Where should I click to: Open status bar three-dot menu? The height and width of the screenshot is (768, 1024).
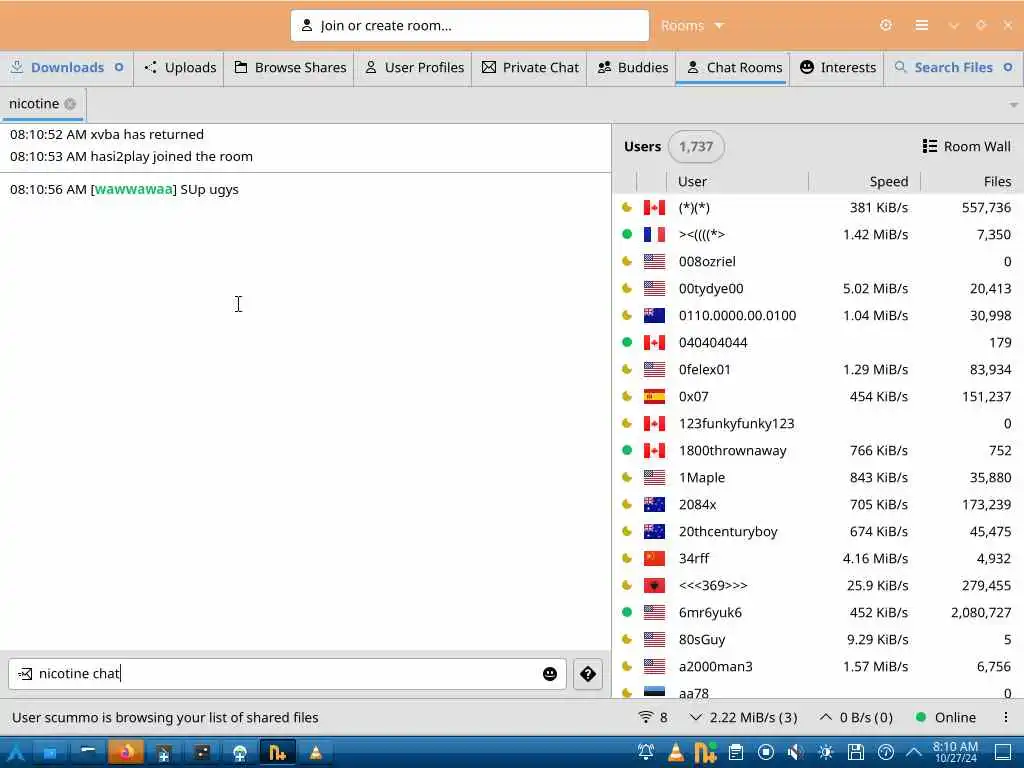(1006, 718)
